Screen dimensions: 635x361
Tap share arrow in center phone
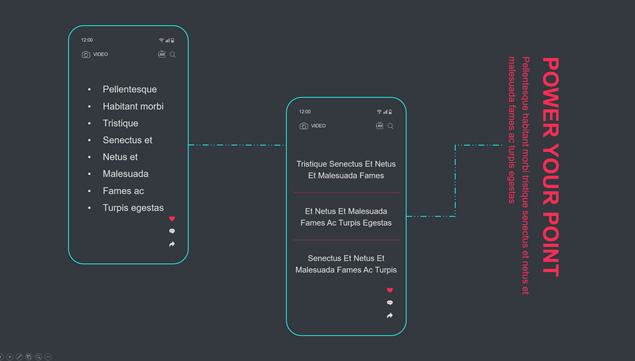point(390,315)
